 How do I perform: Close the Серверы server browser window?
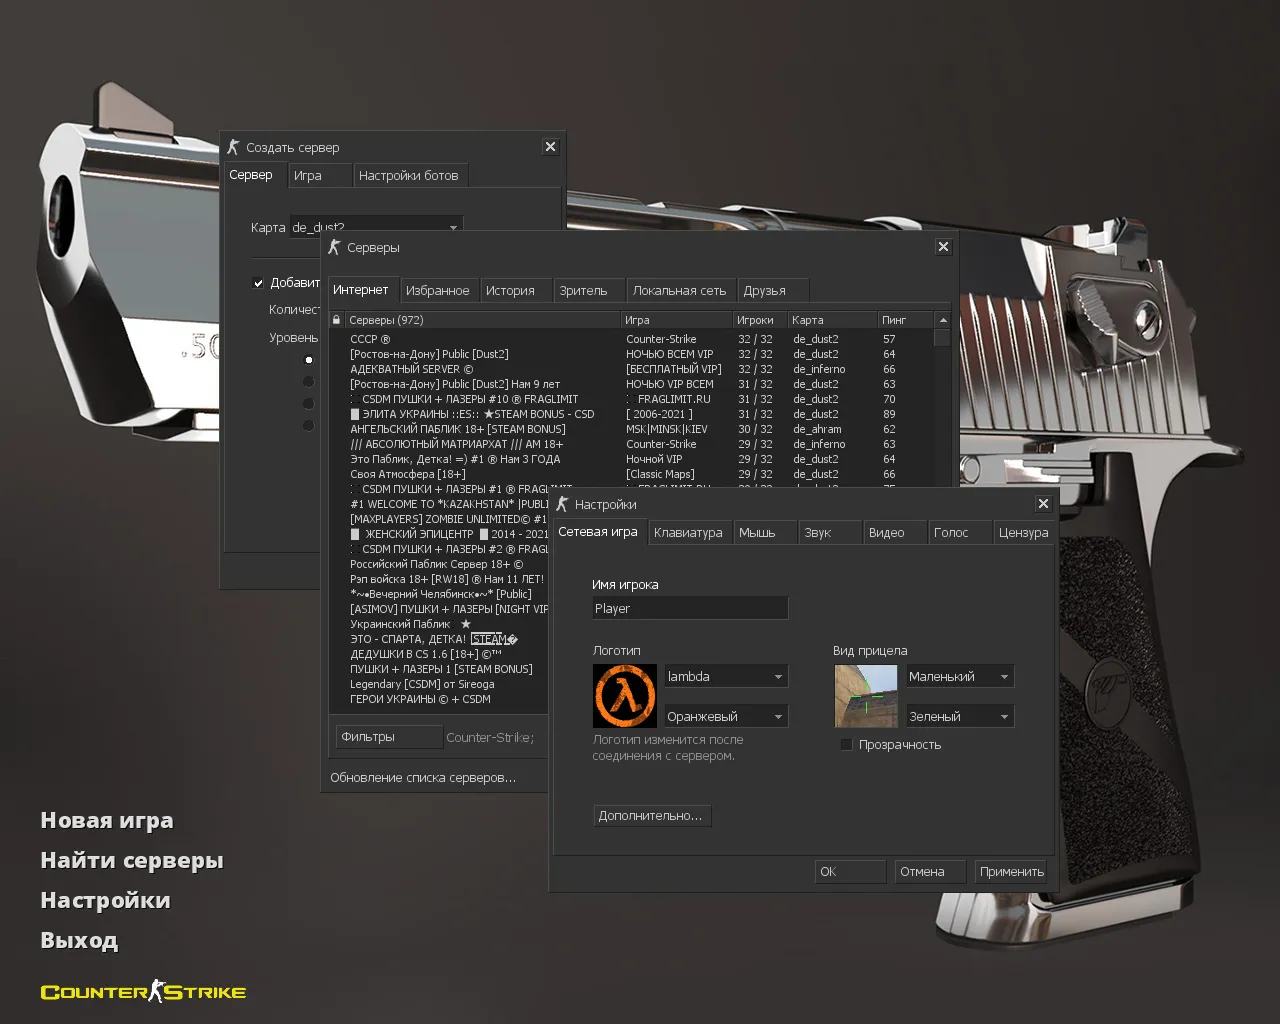943,247
